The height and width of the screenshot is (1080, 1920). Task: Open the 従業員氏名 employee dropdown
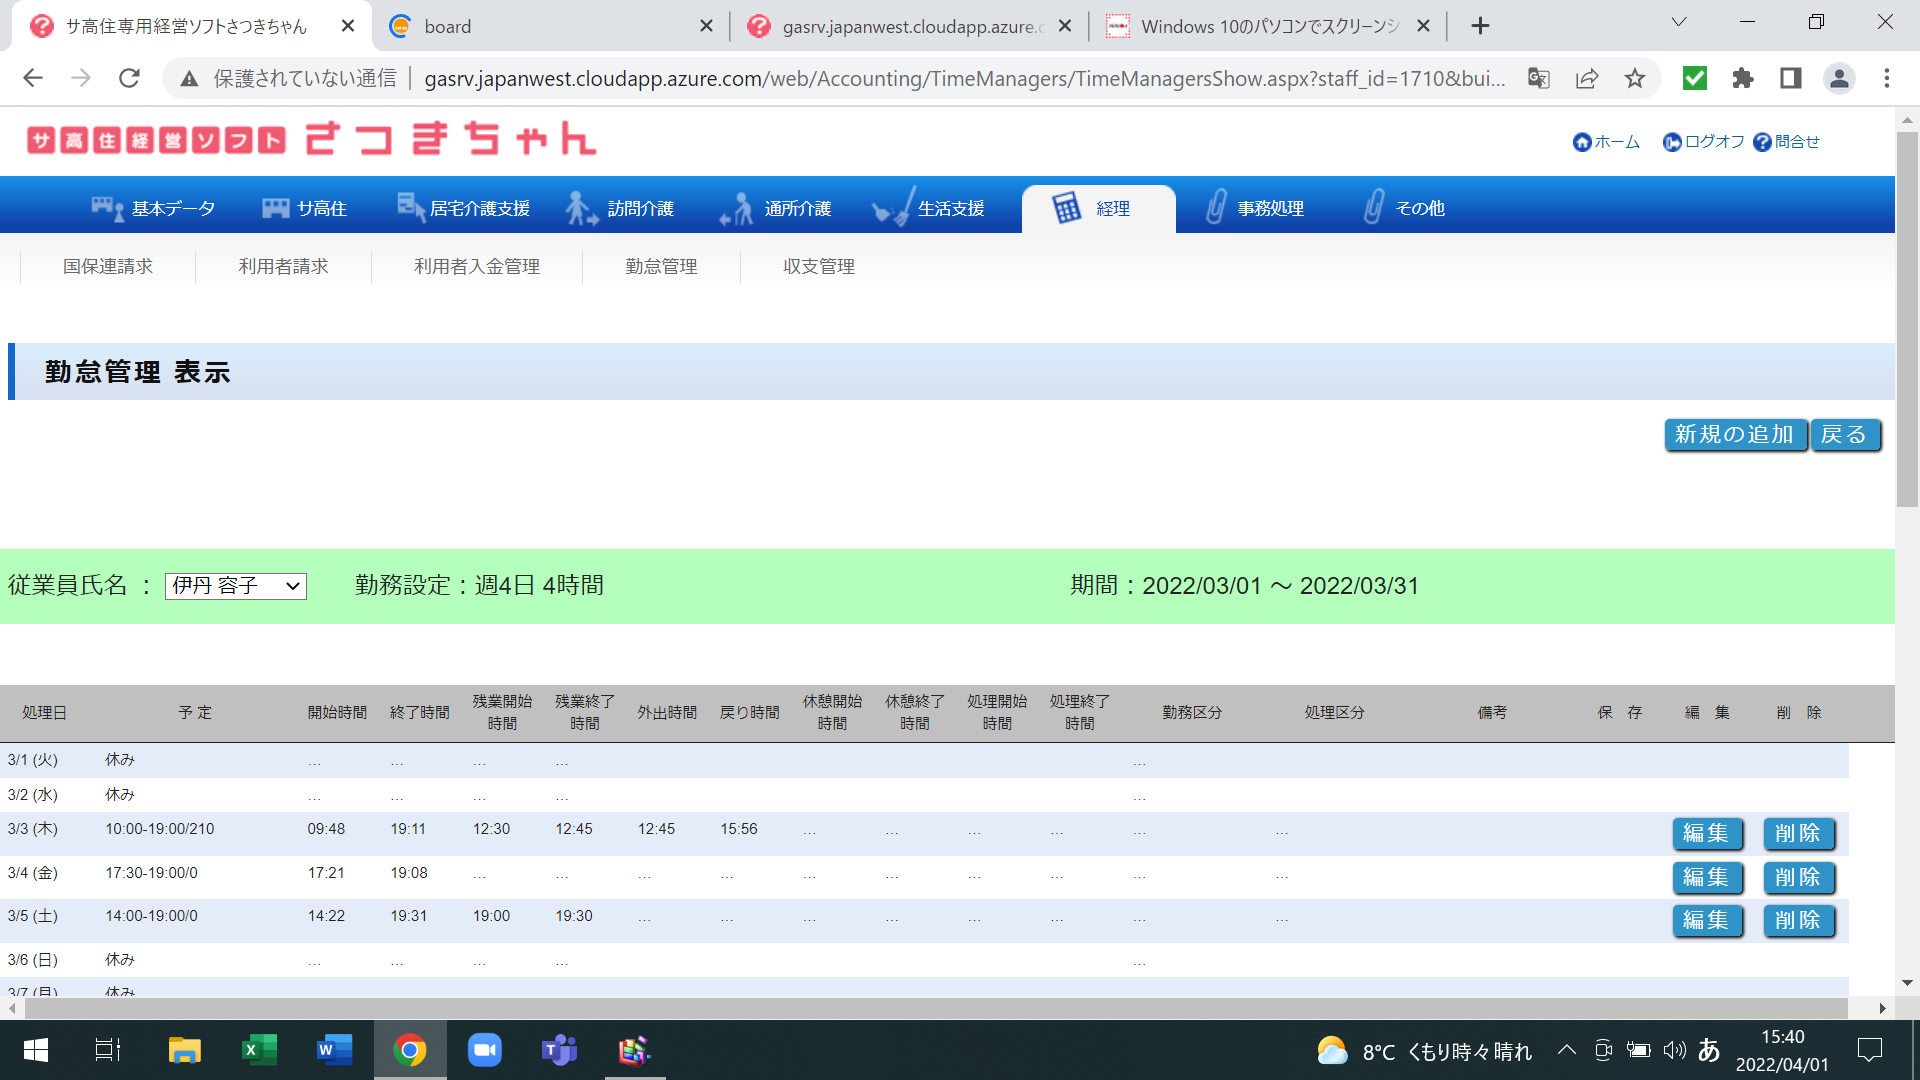(236, 586)
